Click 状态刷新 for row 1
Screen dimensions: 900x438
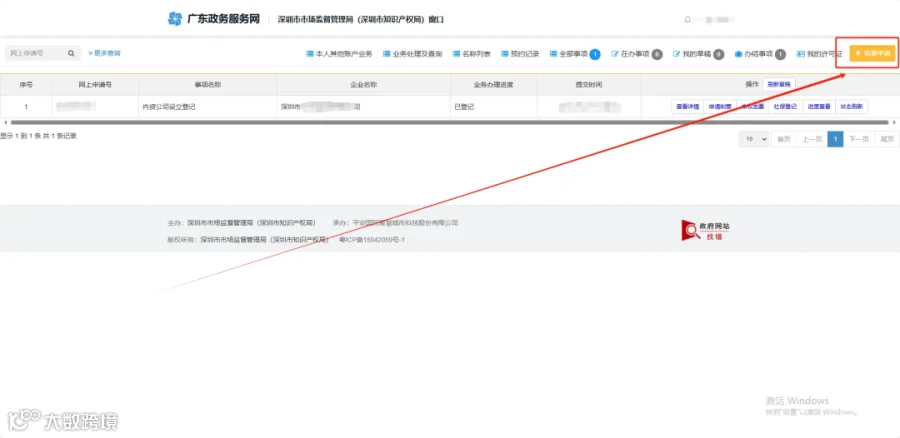[851, 107]
